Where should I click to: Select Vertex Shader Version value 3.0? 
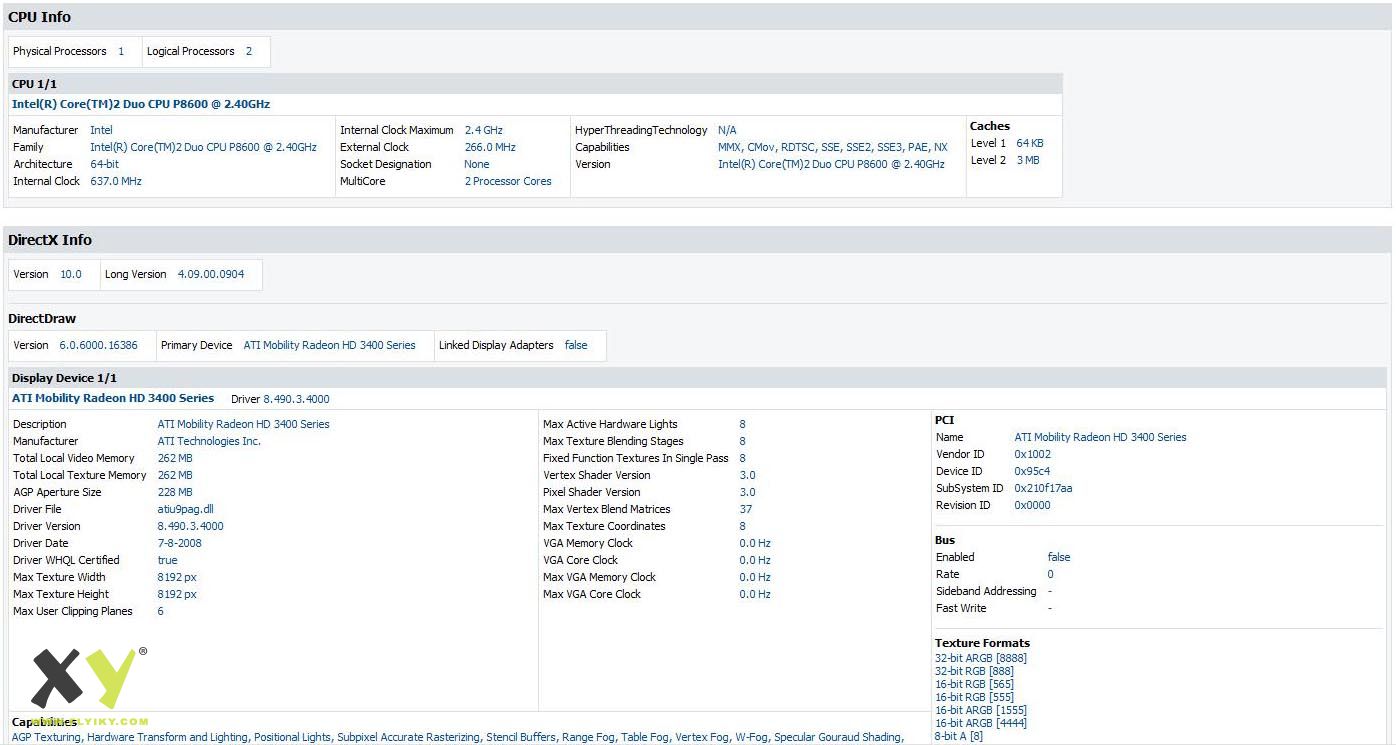pyautogui.click(x=748, y=475)
